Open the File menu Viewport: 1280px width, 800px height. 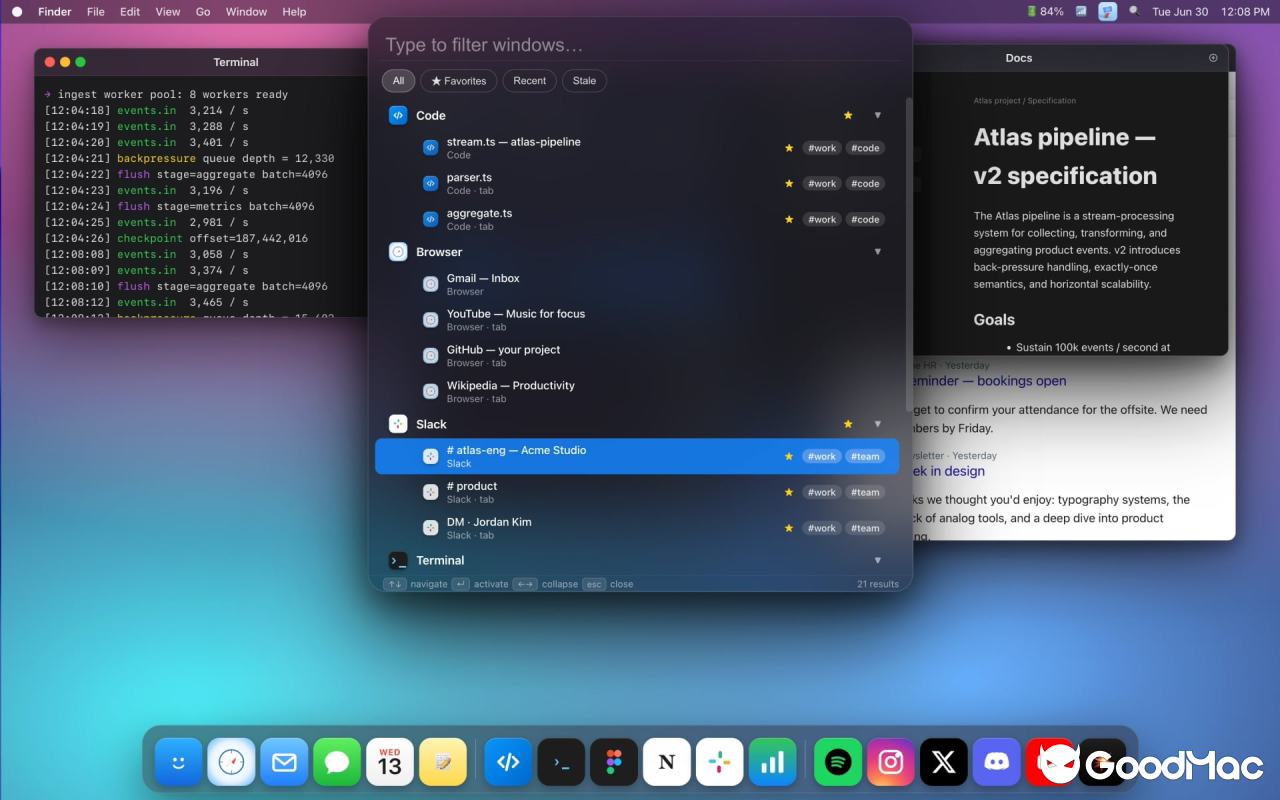pos(95,12)
